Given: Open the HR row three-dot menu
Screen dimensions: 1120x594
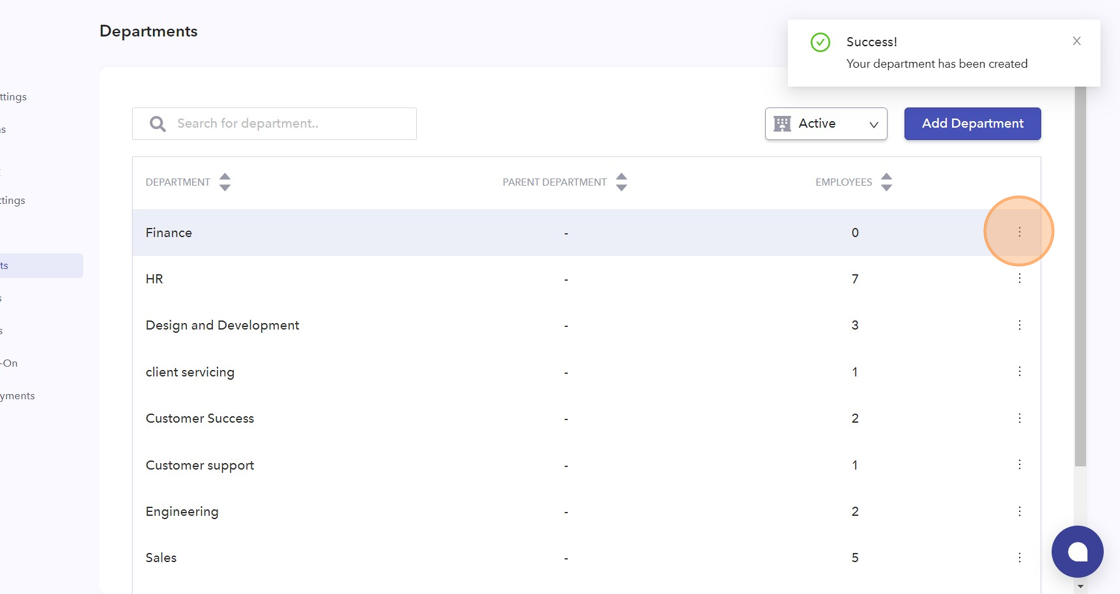Looking at the screenshot, I should pyautogui.click(x=1019, y=279).
